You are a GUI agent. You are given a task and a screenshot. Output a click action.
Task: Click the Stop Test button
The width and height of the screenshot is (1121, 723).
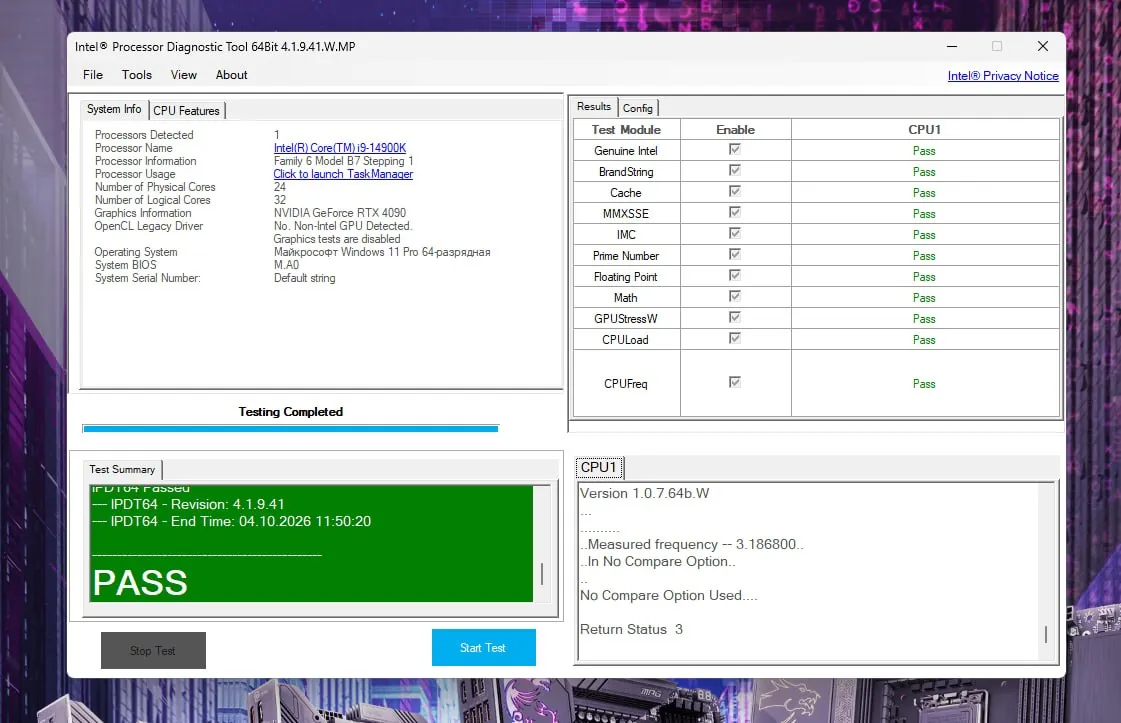(x=153, y=650)
